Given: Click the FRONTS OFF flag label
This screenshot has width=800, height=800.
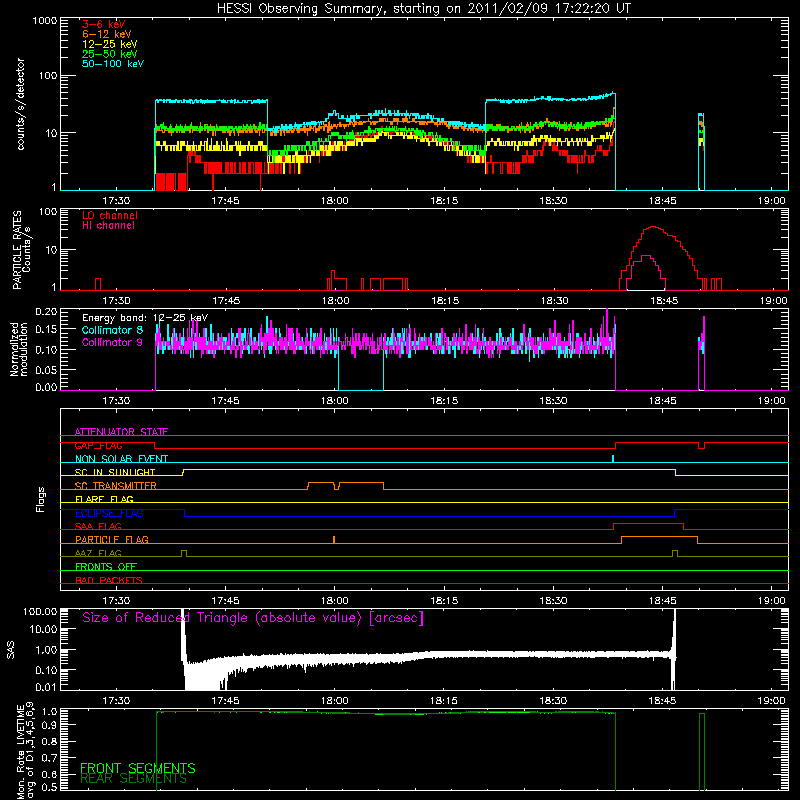Looking at the screenshot, I should click(x=106, y=567).
